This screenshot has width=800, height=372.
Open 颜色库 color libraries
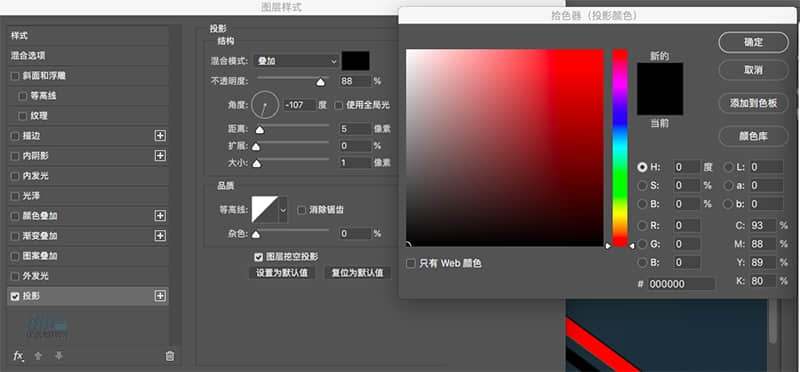754,136
